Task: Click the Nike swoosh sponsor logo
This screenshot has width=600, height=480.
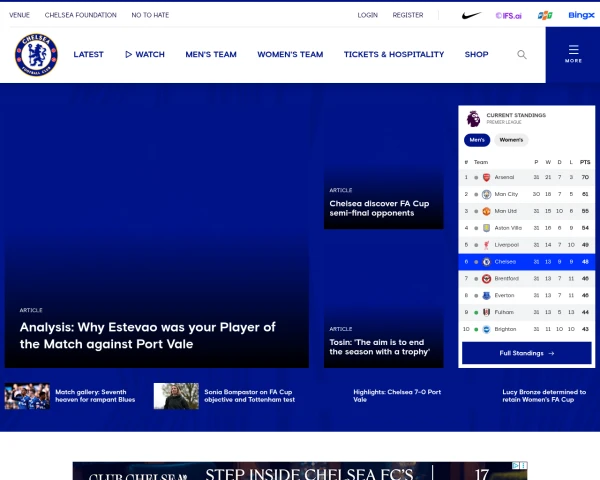Action: click(x=471, y=15)
